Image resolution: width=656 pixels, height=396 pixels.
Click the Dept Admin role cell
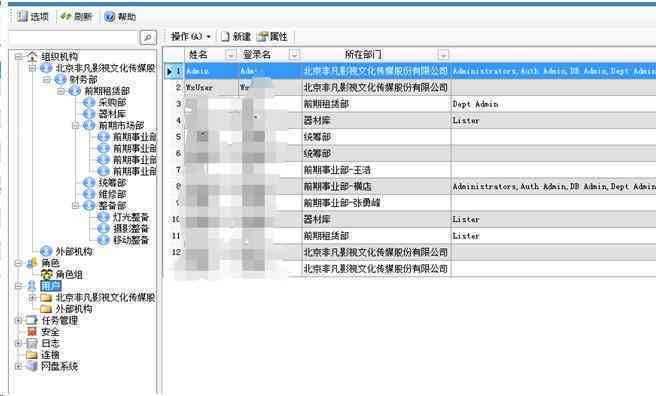coord(476,104)
